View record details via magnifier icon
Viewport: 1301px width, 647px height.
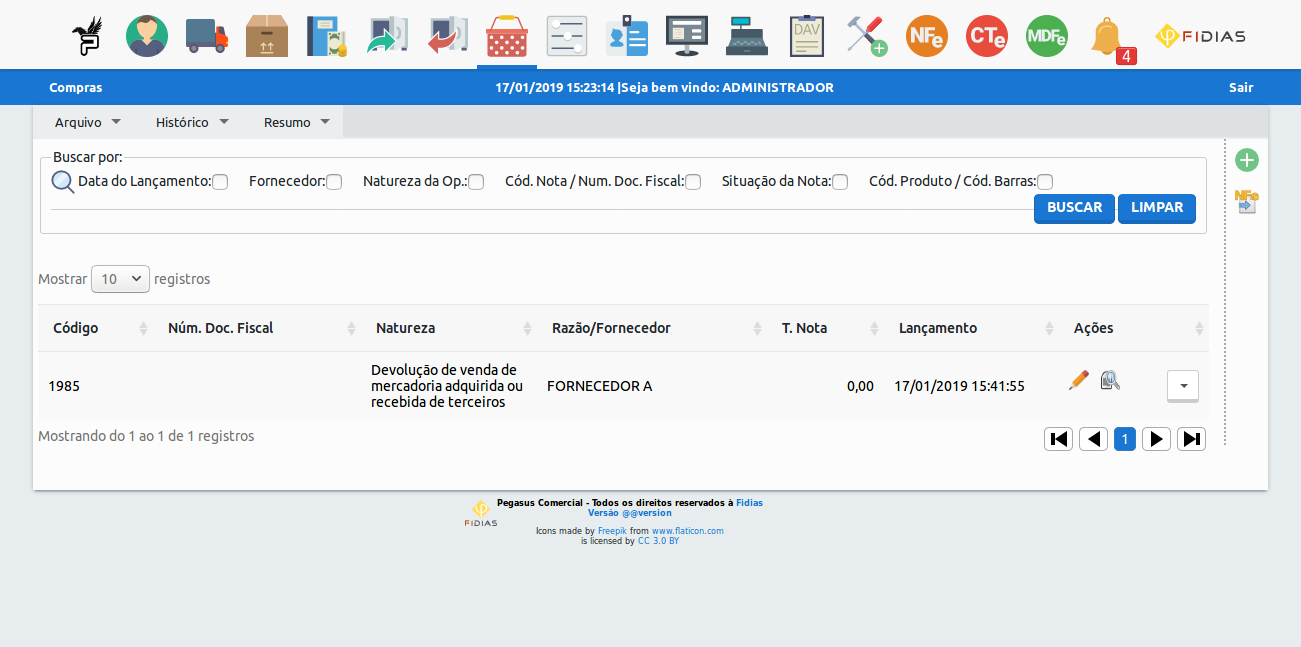(1109, 381)
